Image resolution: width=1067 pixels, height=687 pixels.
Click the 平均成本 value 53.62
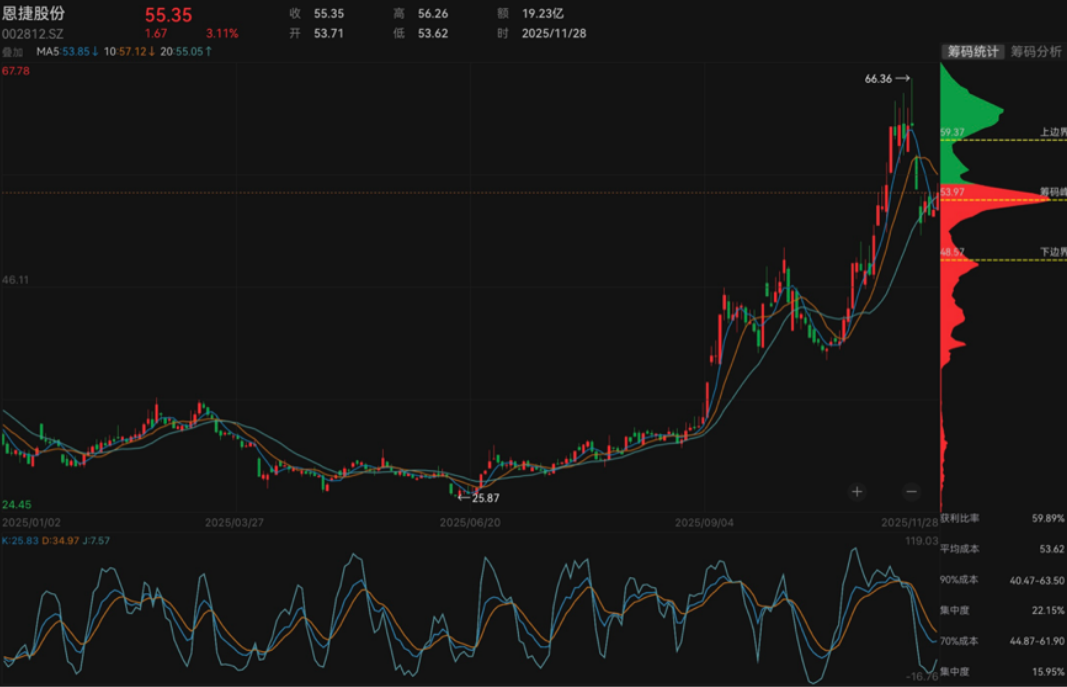(x=1052, y=549)
